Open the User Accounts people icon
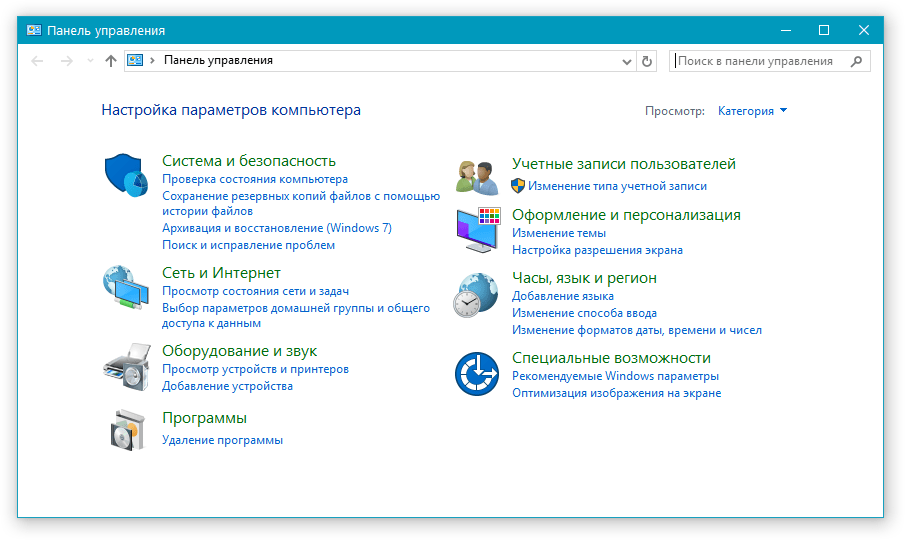This screenshot has width=905, height=540. click(x=477, y=178)
